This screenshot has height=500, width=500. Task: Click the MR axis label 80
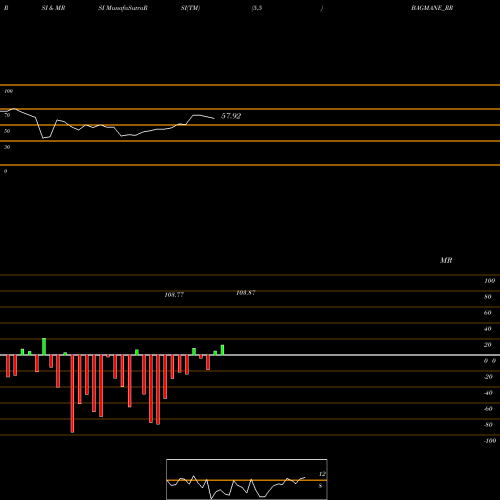click(x=488, y=297)
